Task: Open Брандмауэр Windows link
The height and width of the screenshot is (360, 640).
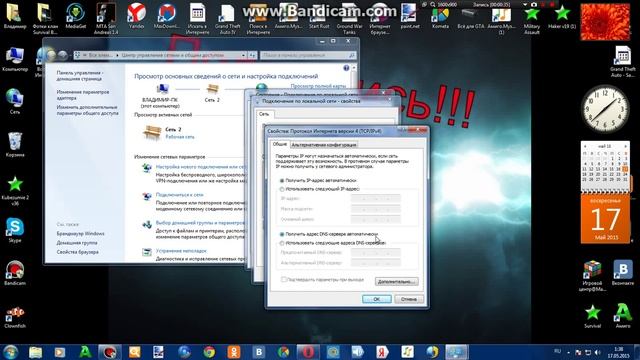Action: (80, 234)
